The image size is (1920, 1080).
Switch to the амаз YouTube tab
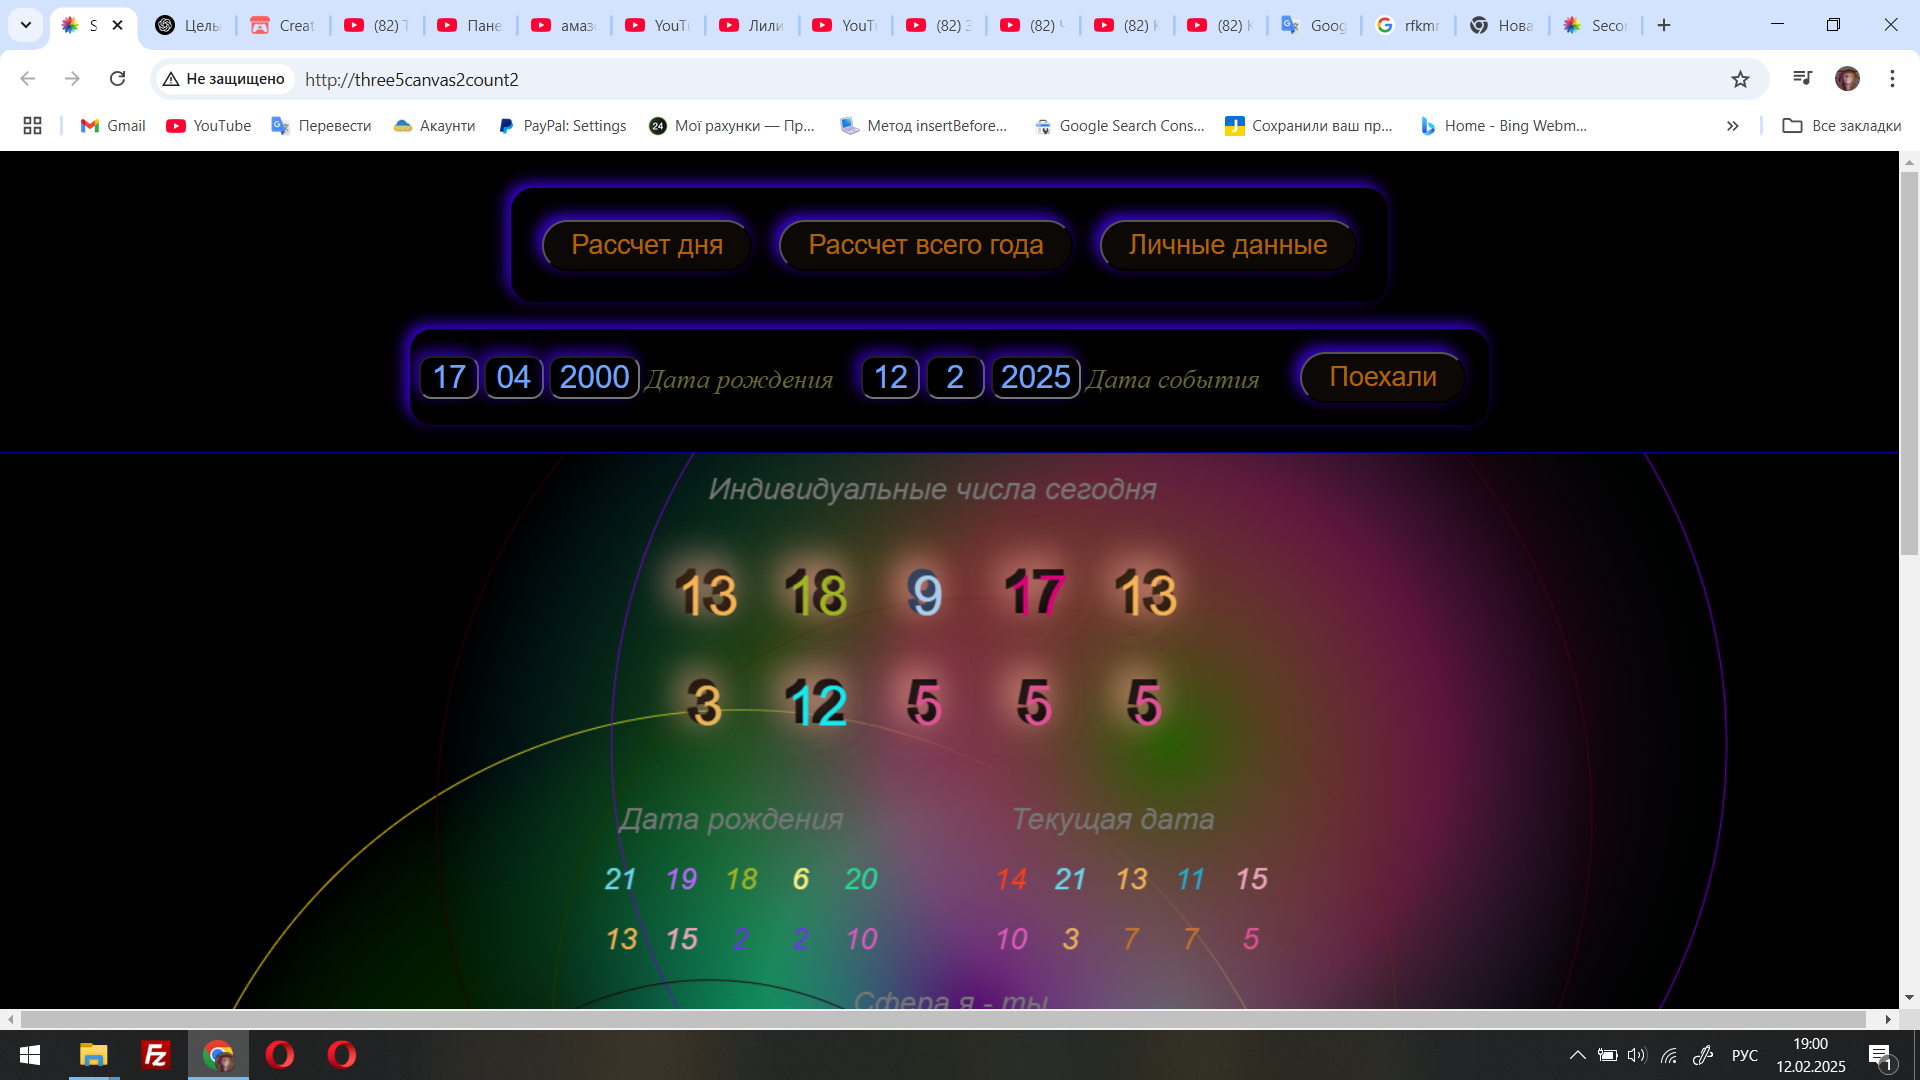(565, 26)
